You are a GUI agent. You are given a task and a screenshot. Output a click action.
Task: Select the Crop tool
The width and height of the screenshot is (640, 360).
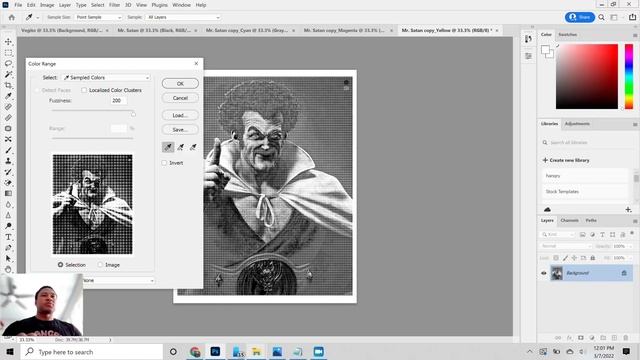tap(8, 85)
